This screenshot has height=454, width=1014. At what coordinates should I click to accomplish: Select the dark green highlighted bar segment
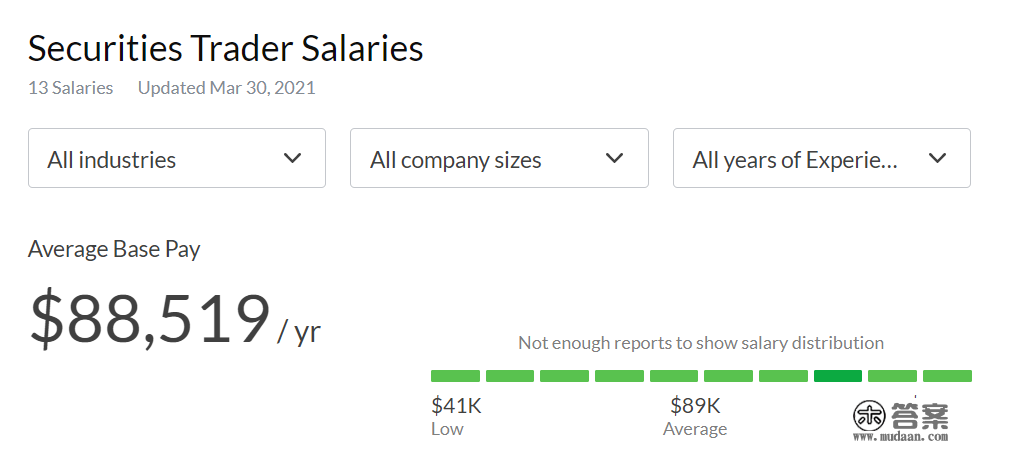(837, 376)
